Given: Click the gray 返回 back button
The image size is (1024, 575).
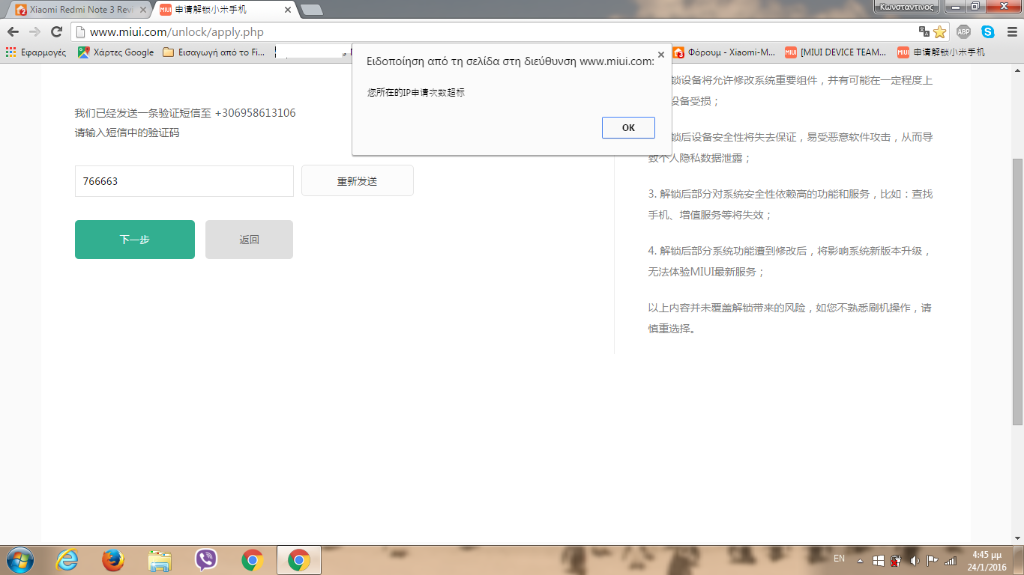Looking at the screenshot, I should (249, 239).
